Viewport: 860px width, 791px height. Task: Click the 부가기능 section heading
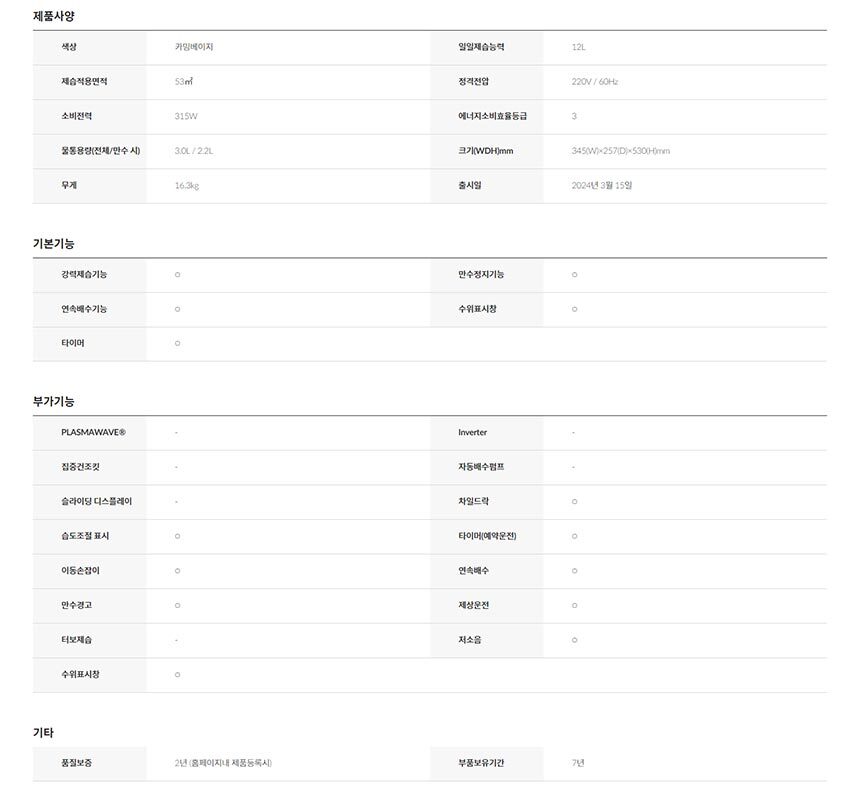54,401
